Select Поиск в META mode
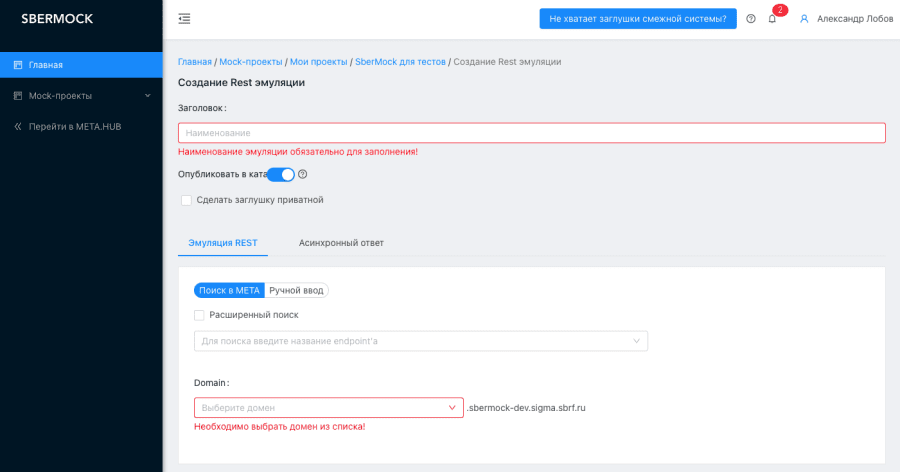Image resolution: width=900 pixels, height=472 pixels. click(x=229, y=291)
